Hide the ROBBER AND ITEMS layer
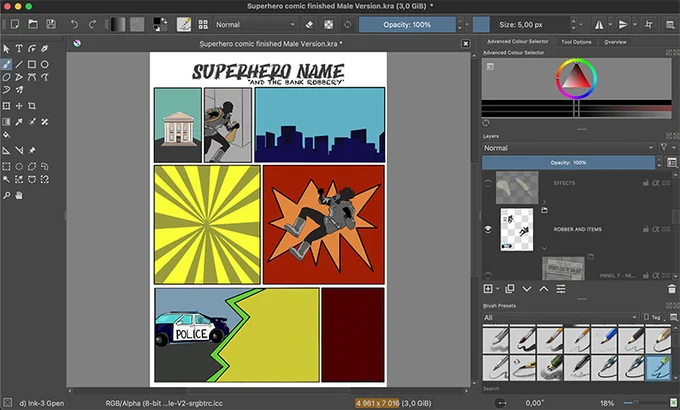 click(x=488, y=230)
